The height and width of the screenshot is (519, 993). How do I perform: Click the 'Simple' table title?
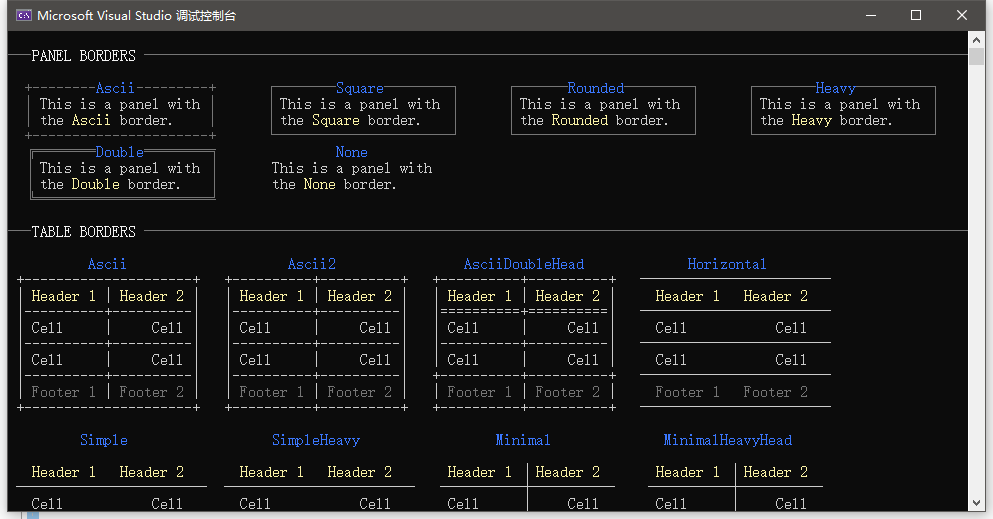point(104,440)
